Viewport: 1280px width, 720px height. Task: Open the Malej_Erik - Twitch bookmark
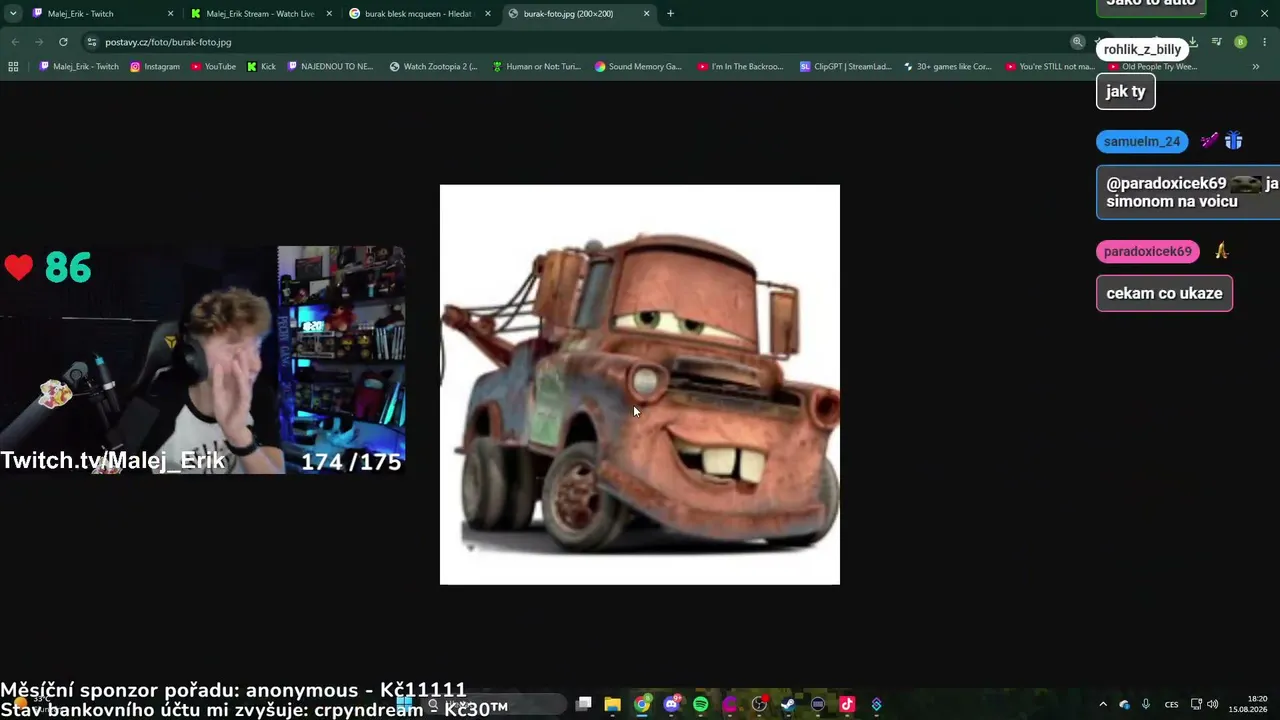[x=79, y=67]
